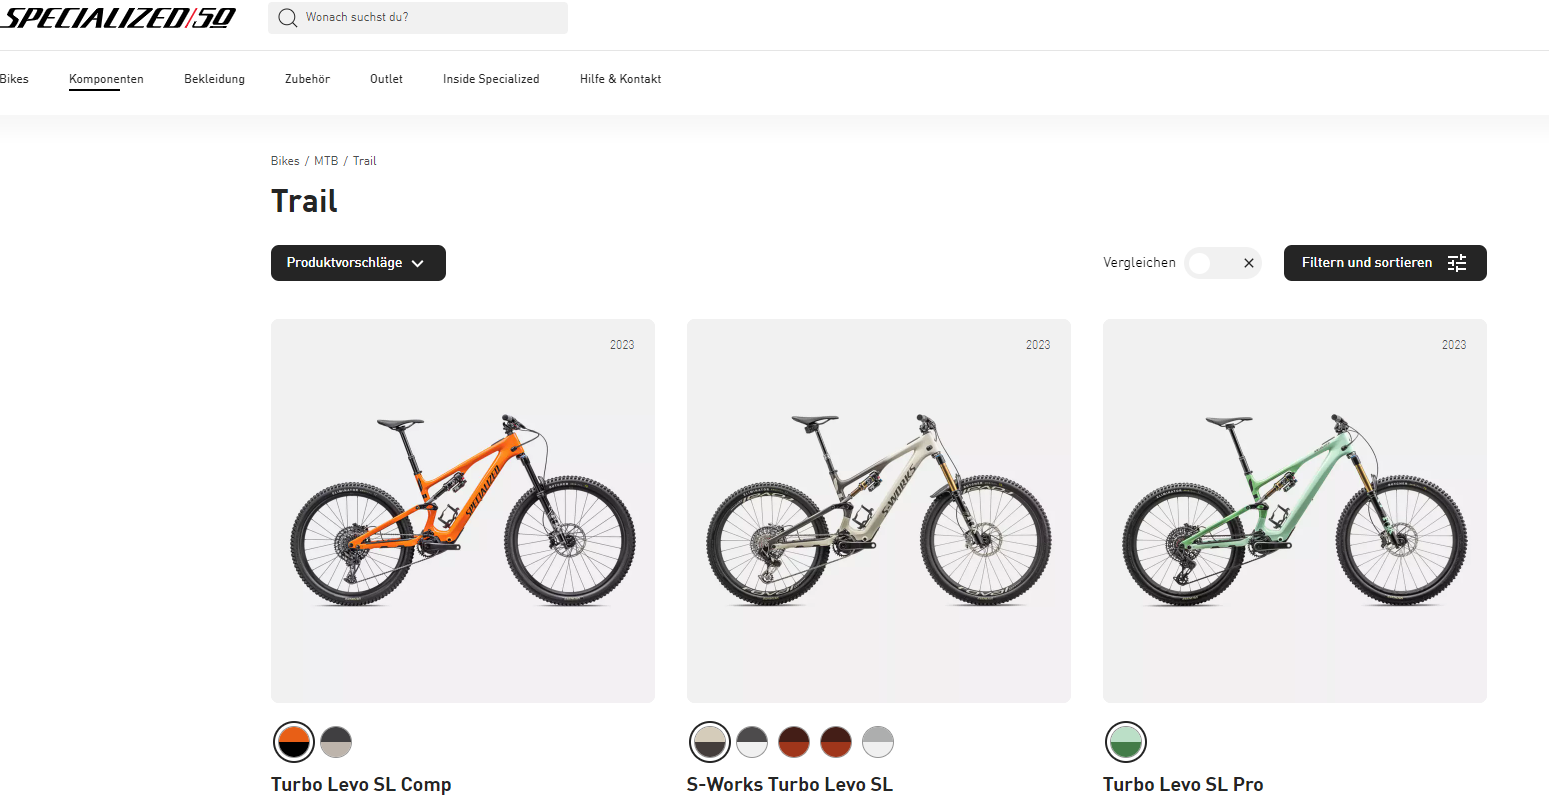Open the Turbo Levo SL Pro product title
The width and height of the screenshot is (1549, 797).
(1183, 784)
